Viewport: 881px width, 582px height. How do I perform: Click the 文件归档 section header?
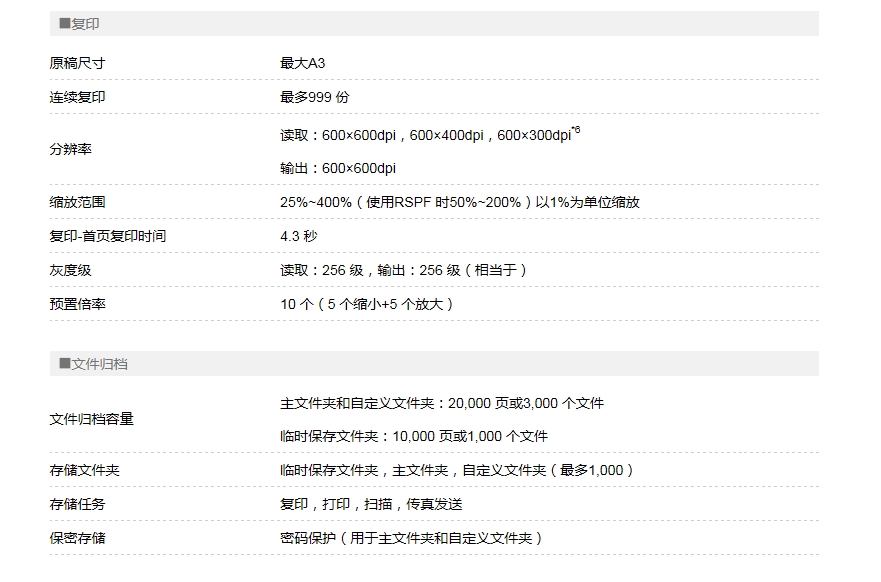coord(93,364)
